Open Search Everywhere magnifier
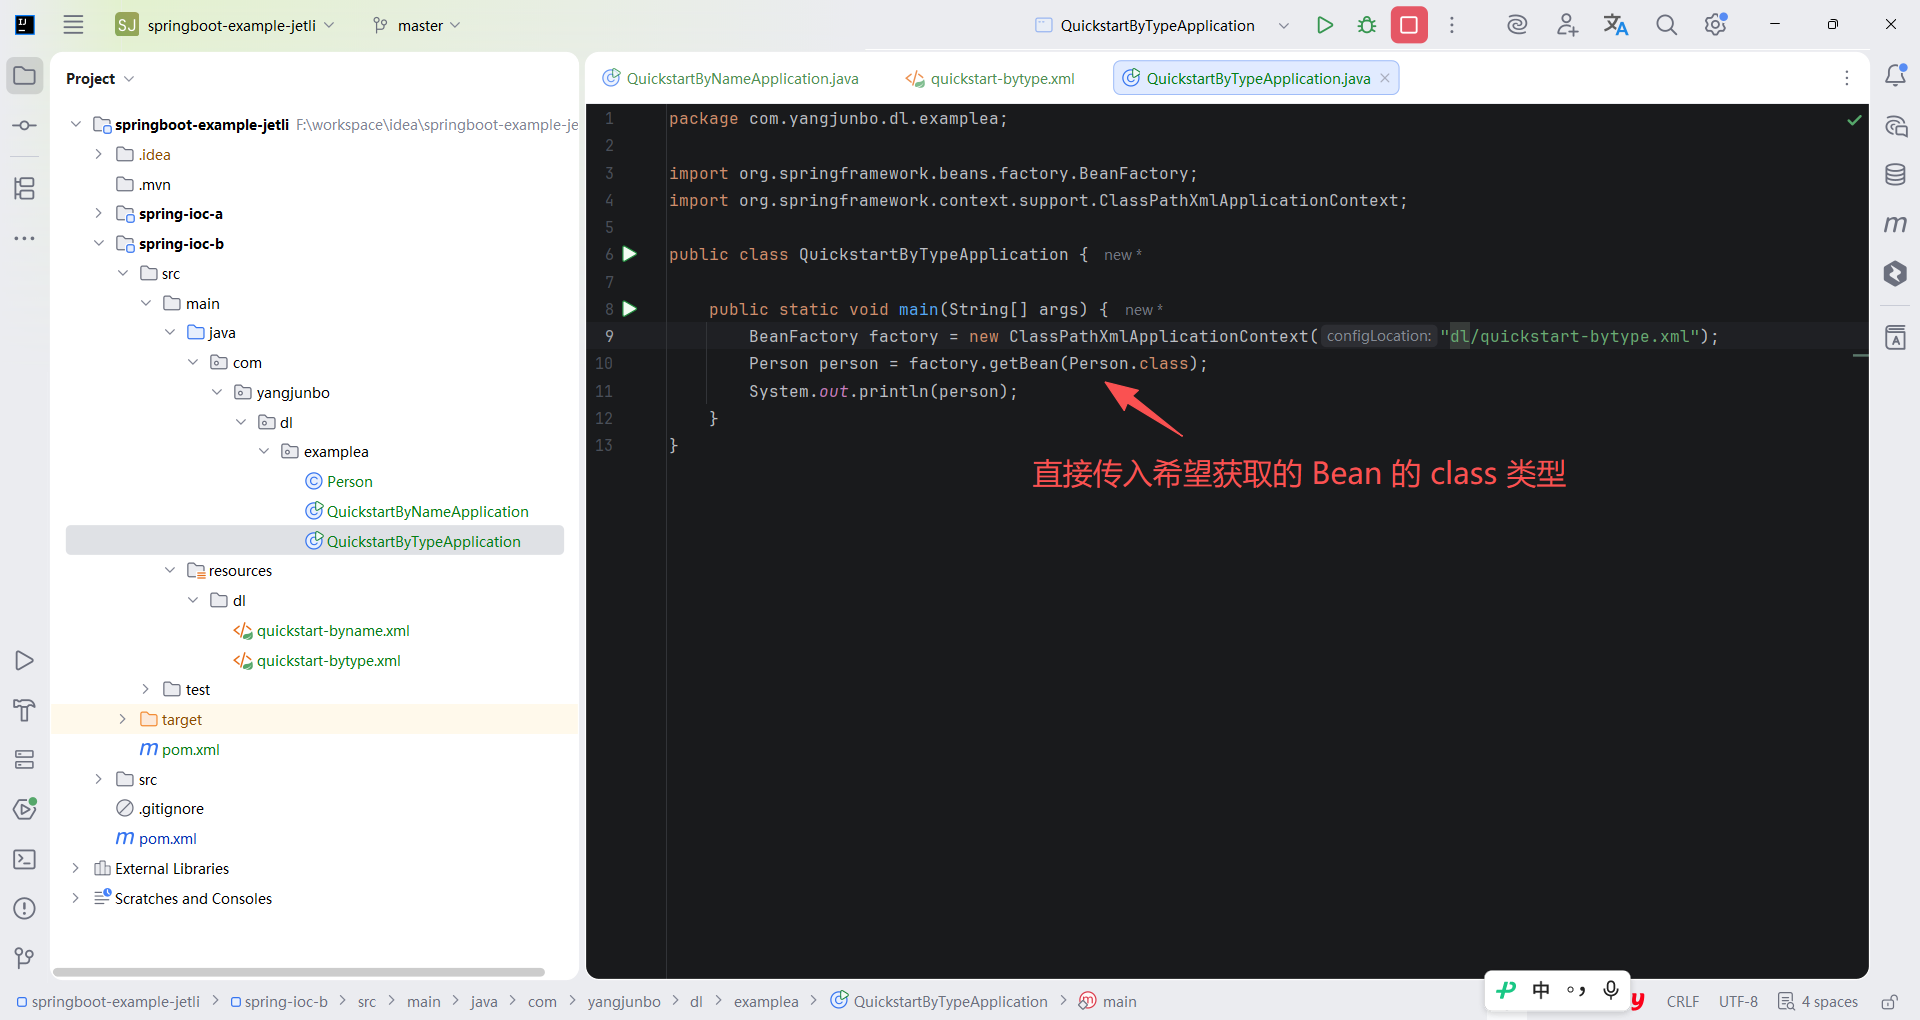The height and width of the screenshot is (1020, 1920). point(1666,25)
